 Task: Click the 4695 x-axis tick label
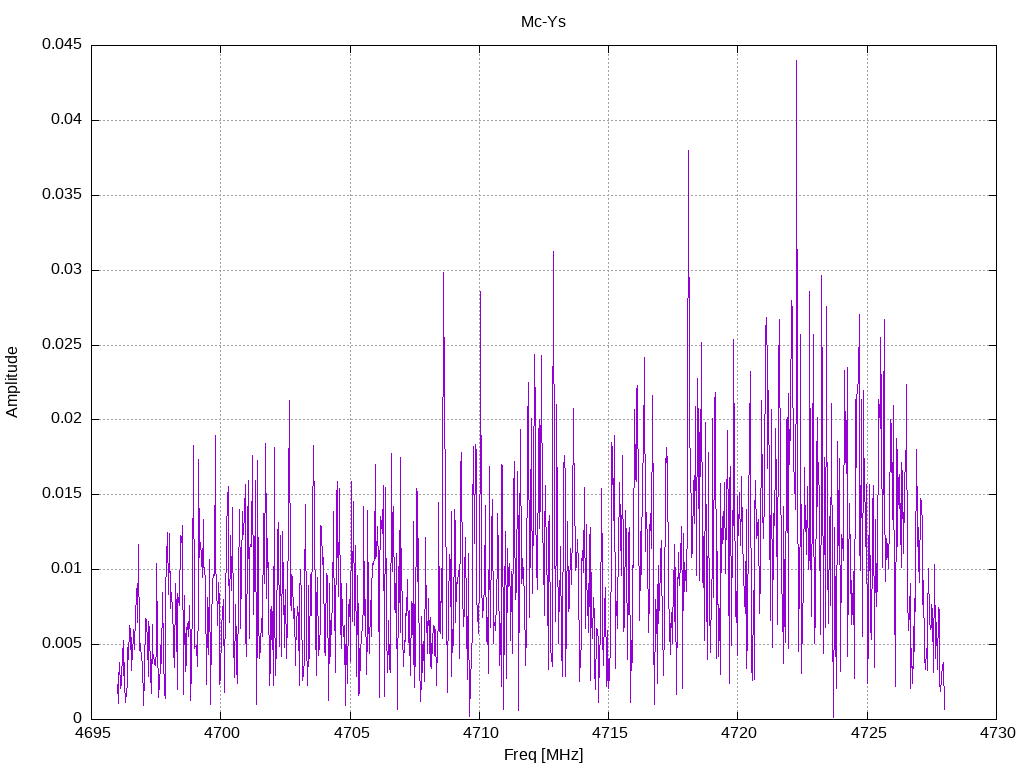point(91,733)
